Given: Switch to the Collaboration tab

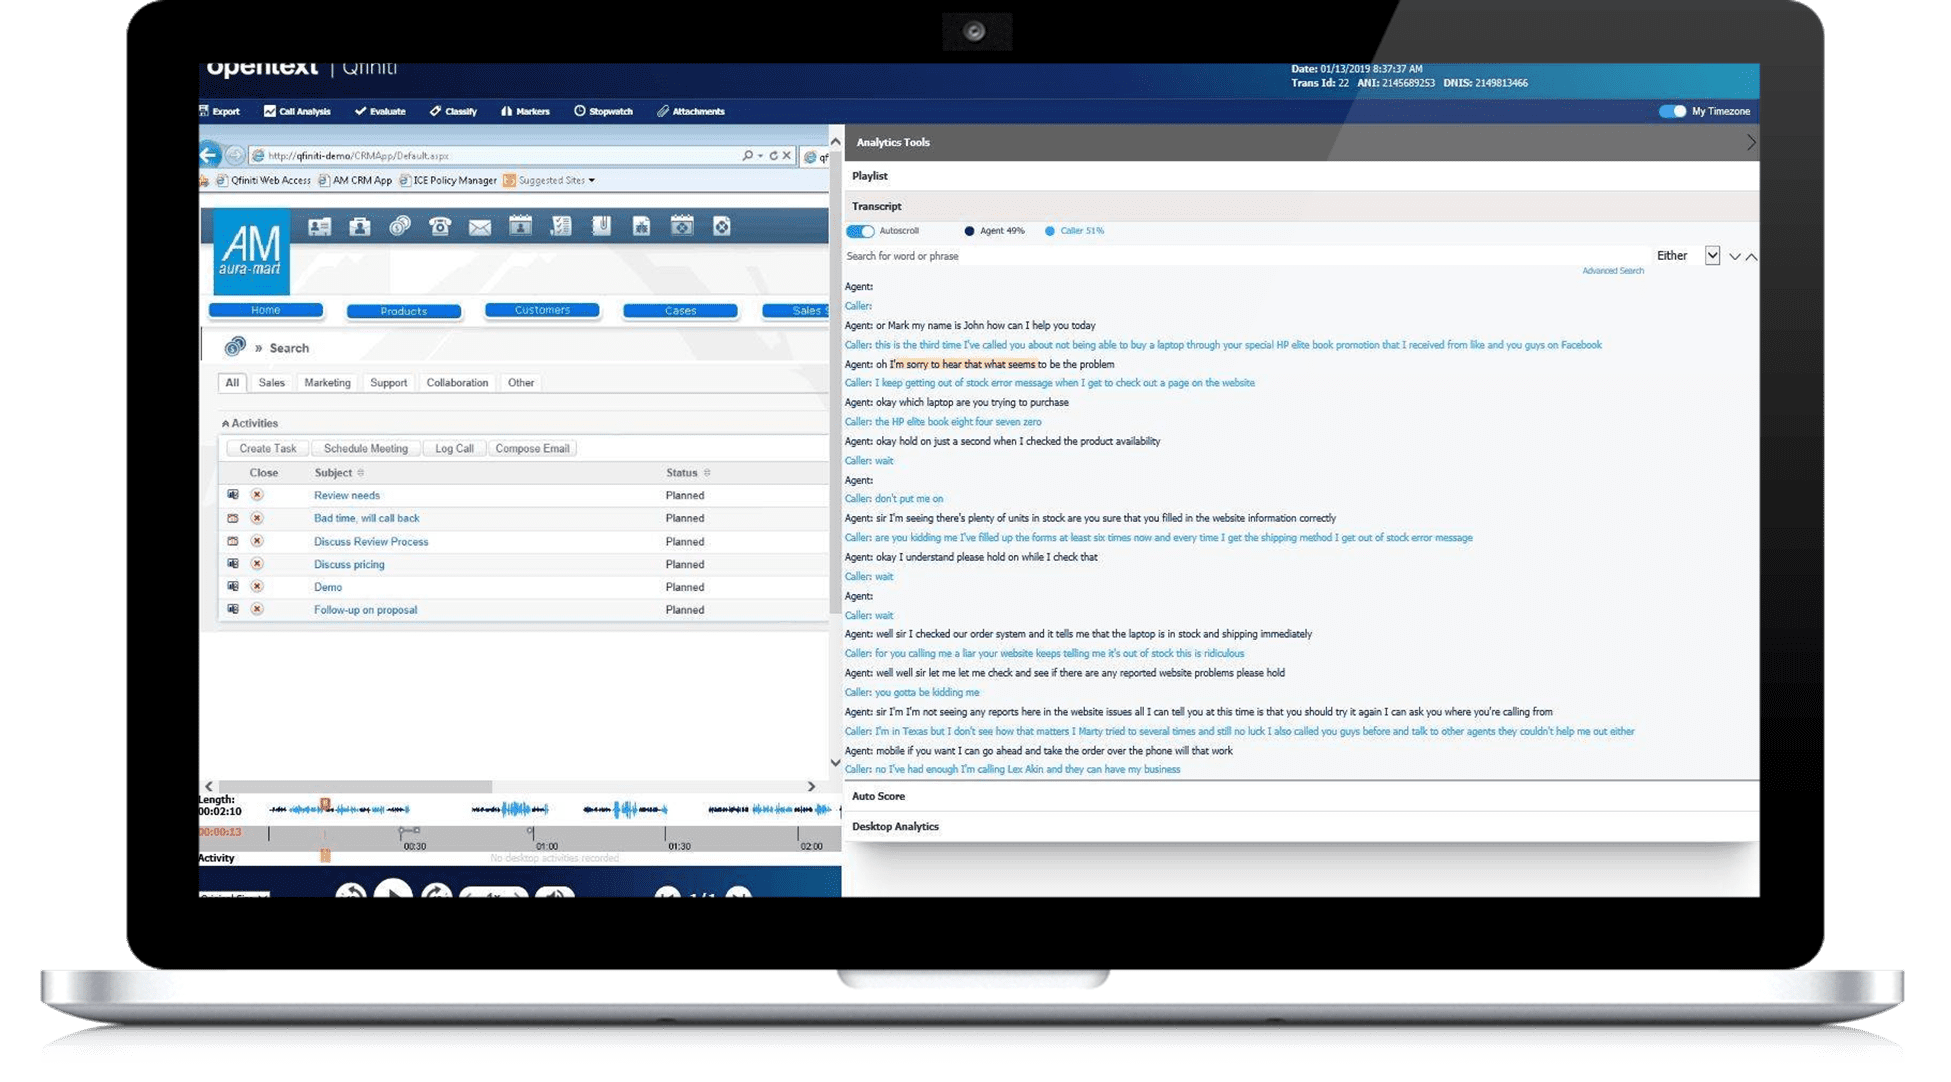Looking at the screenshot, I should coord(457,382).
